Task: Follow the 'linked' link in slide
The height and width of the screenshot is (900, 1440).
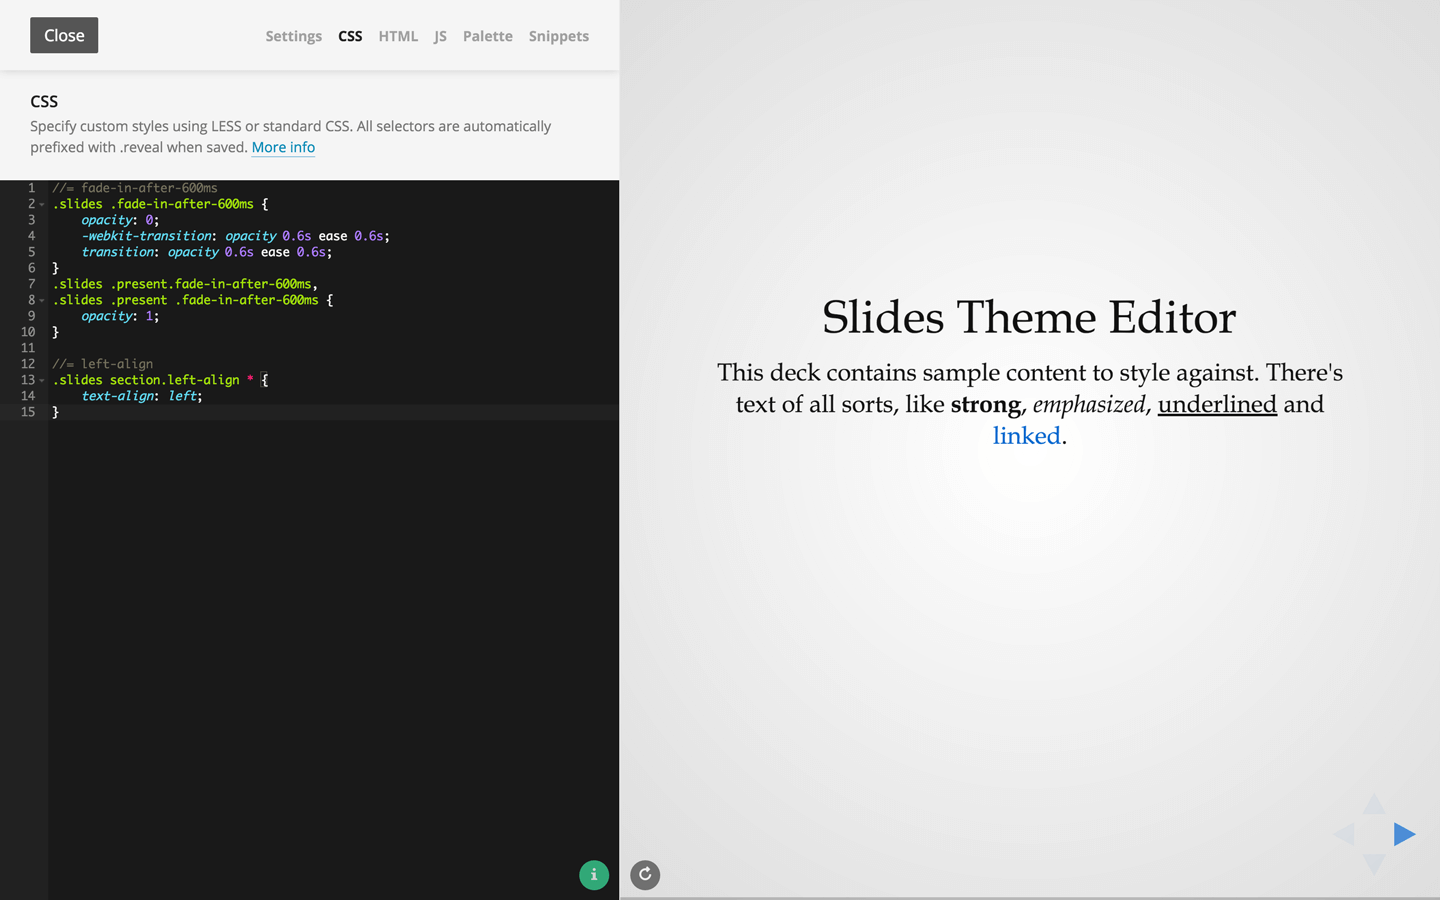Action: 1026,436
